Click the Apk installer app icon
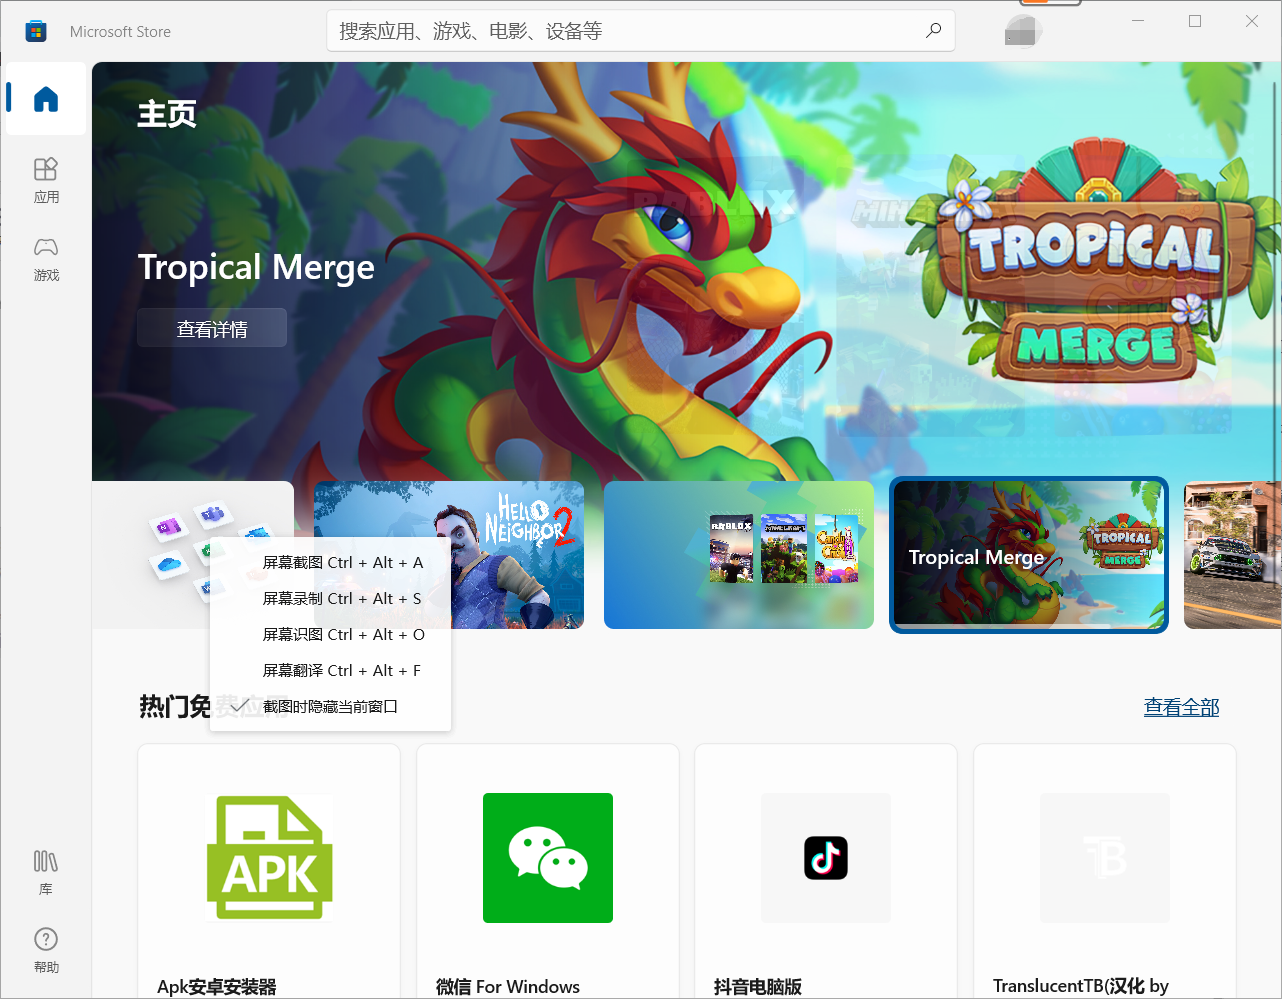Viewport: 1282px width, 999px height. pos(270,858)
